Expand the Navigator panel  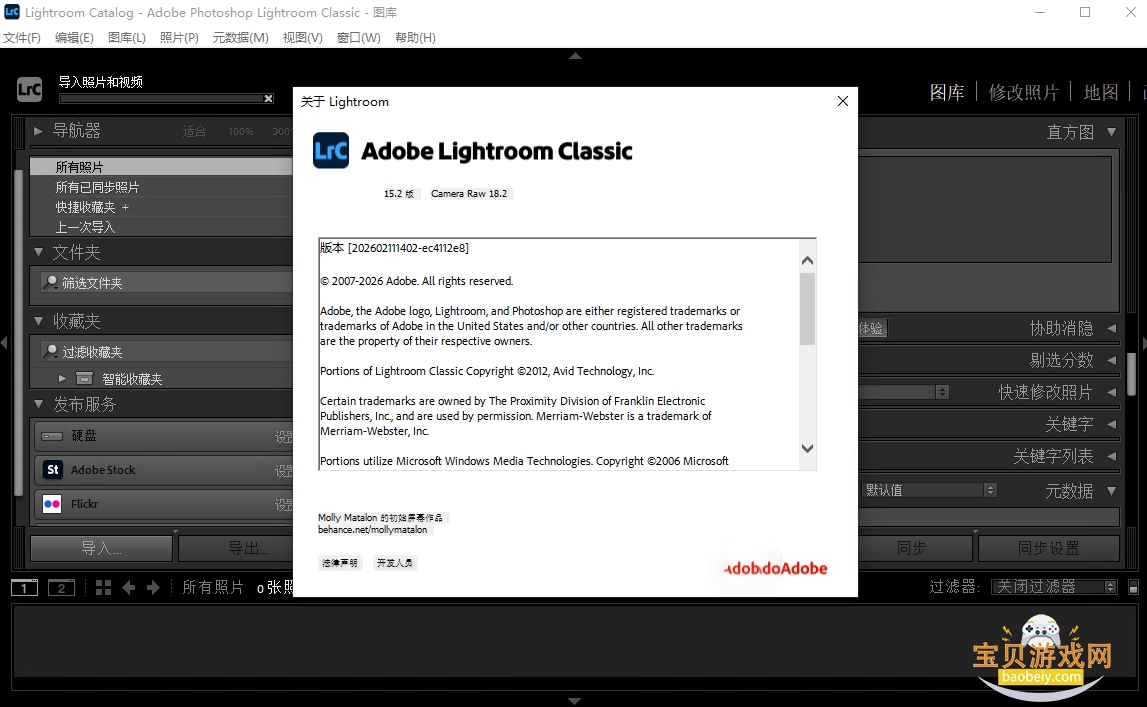point(38,132)
